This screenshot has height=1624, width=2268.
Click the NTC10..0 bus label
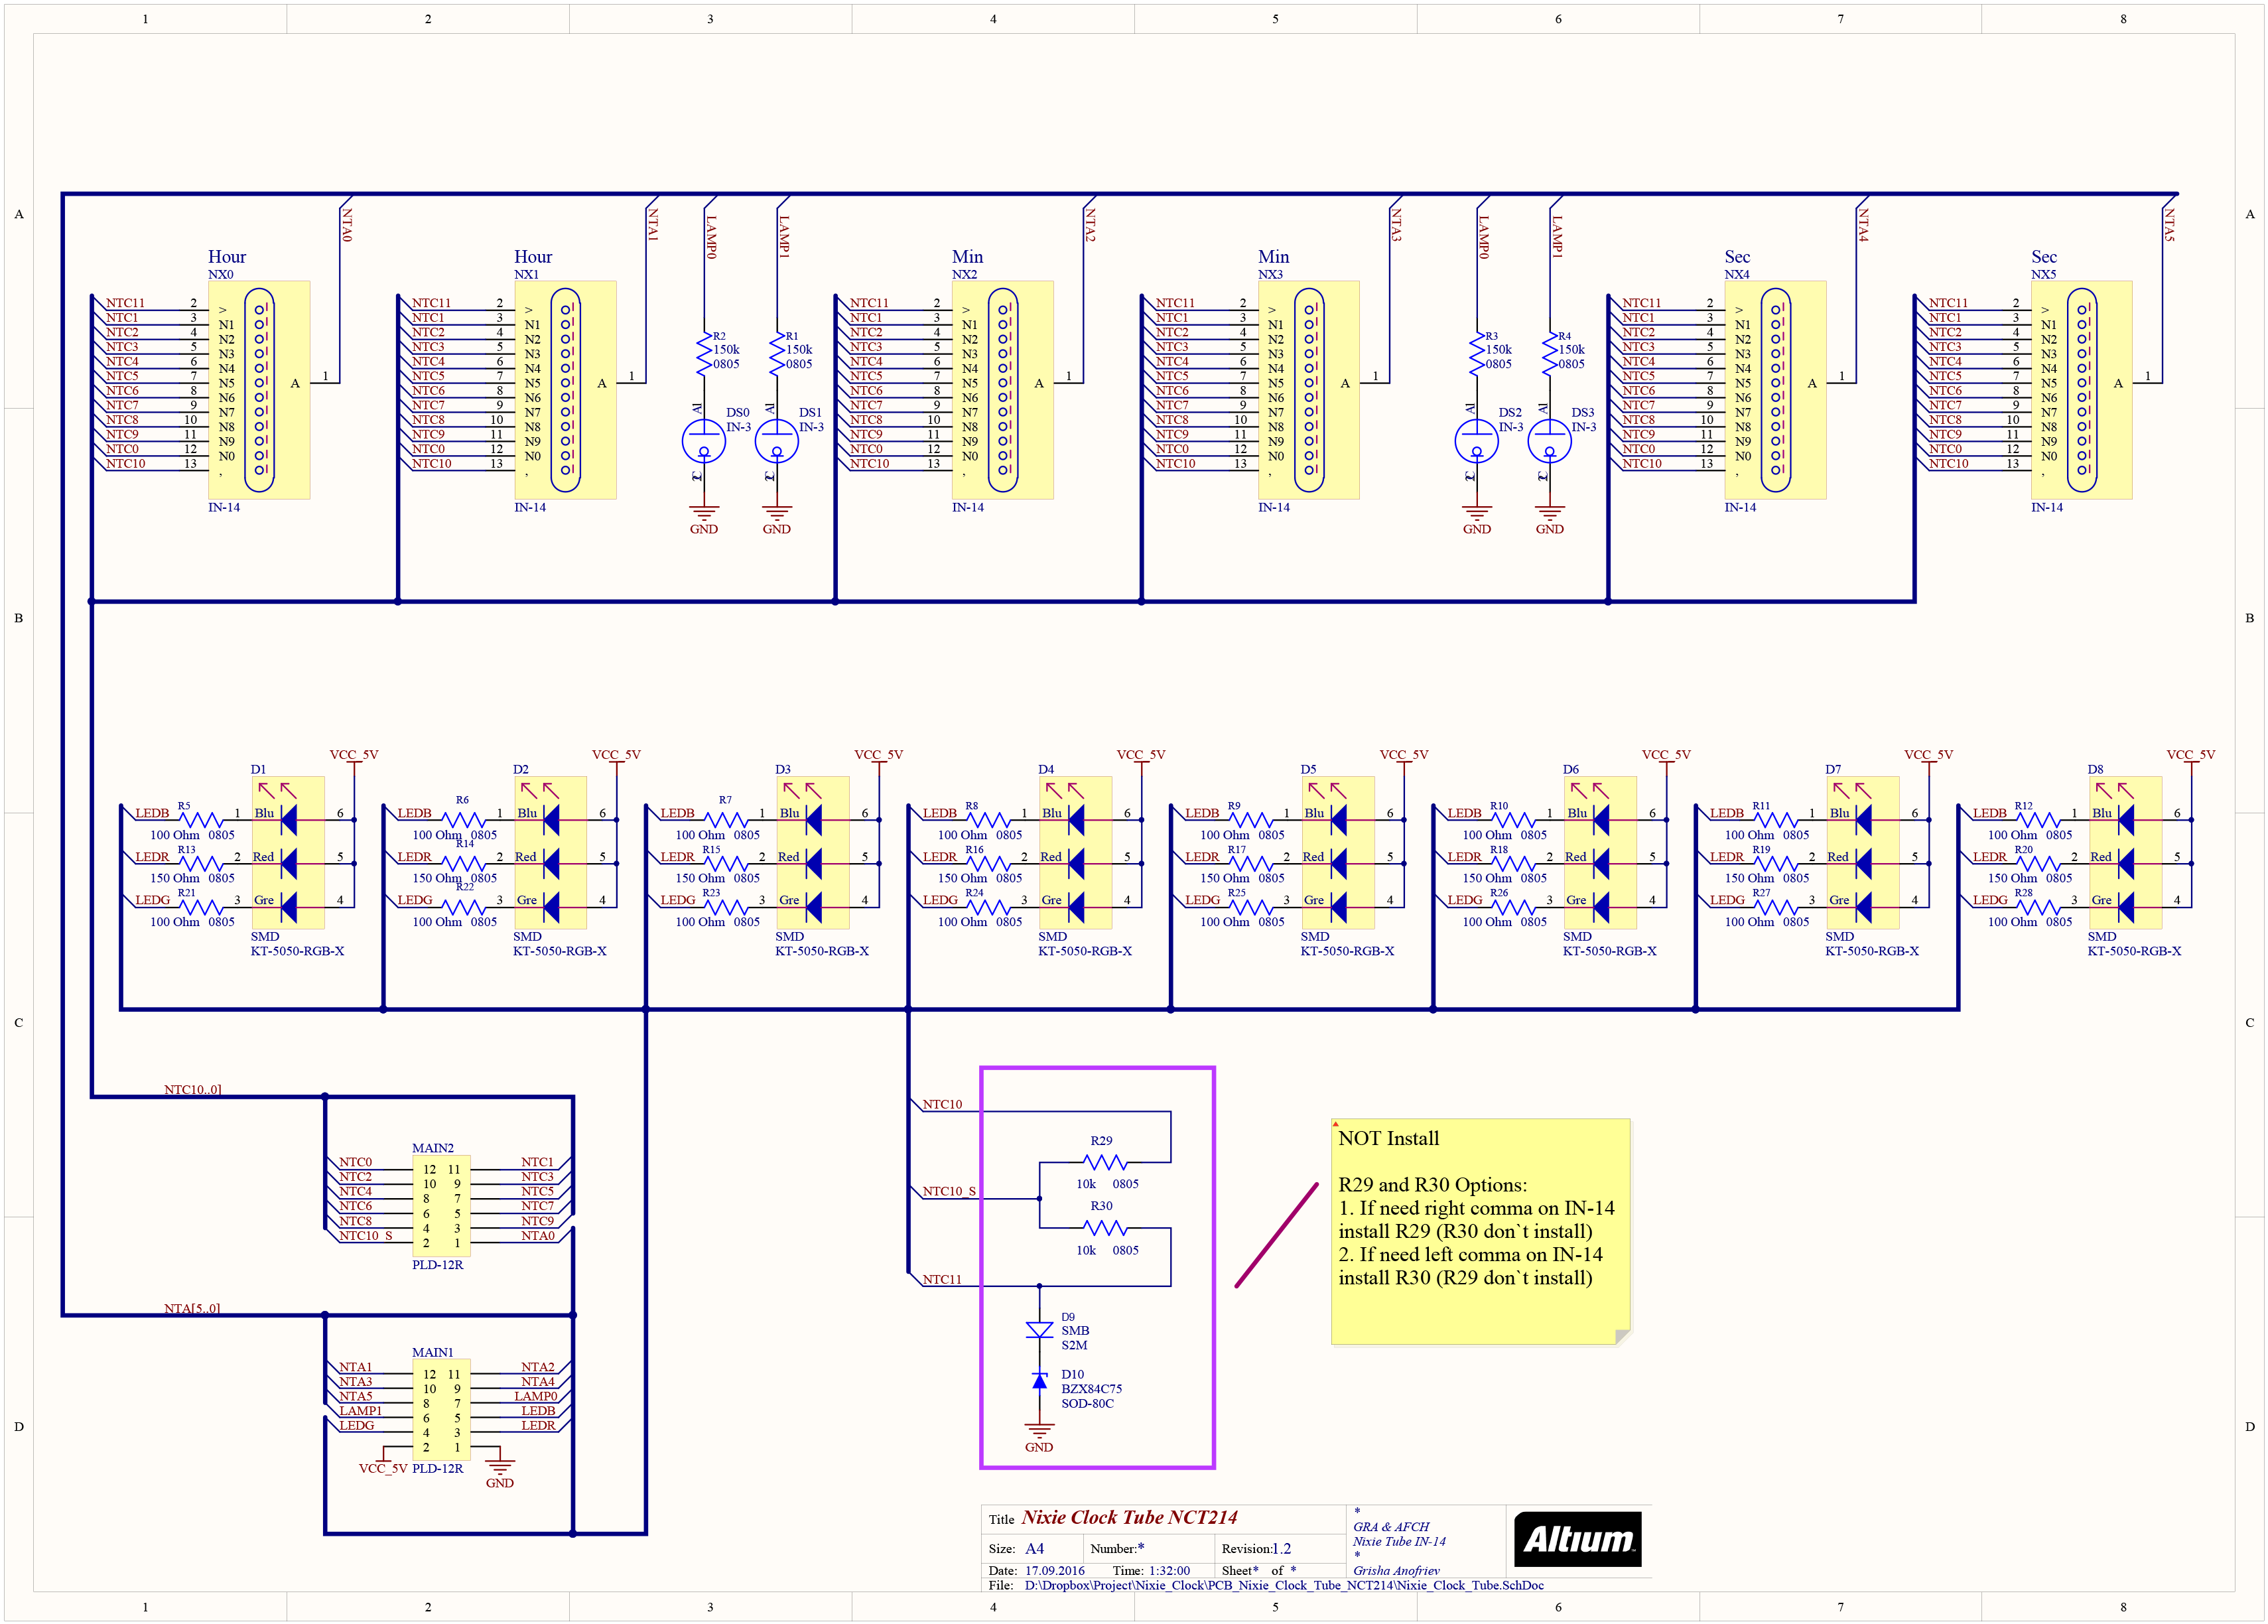(x=193, y=1089)
